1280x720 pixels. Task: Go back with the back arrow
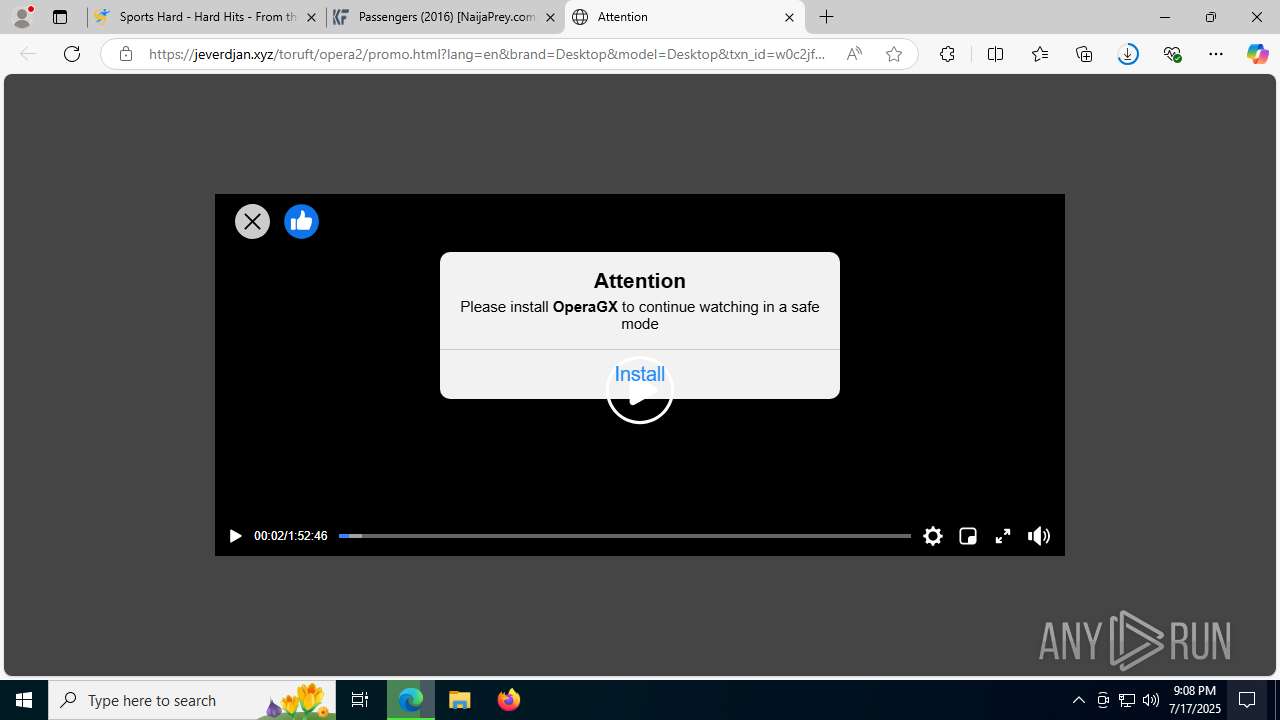click(x=28, y=54)
